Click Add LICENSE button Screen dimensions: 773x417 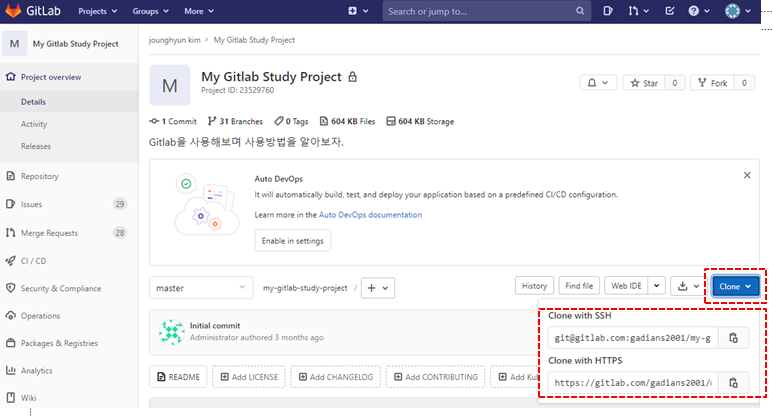[x=249, y=377]
